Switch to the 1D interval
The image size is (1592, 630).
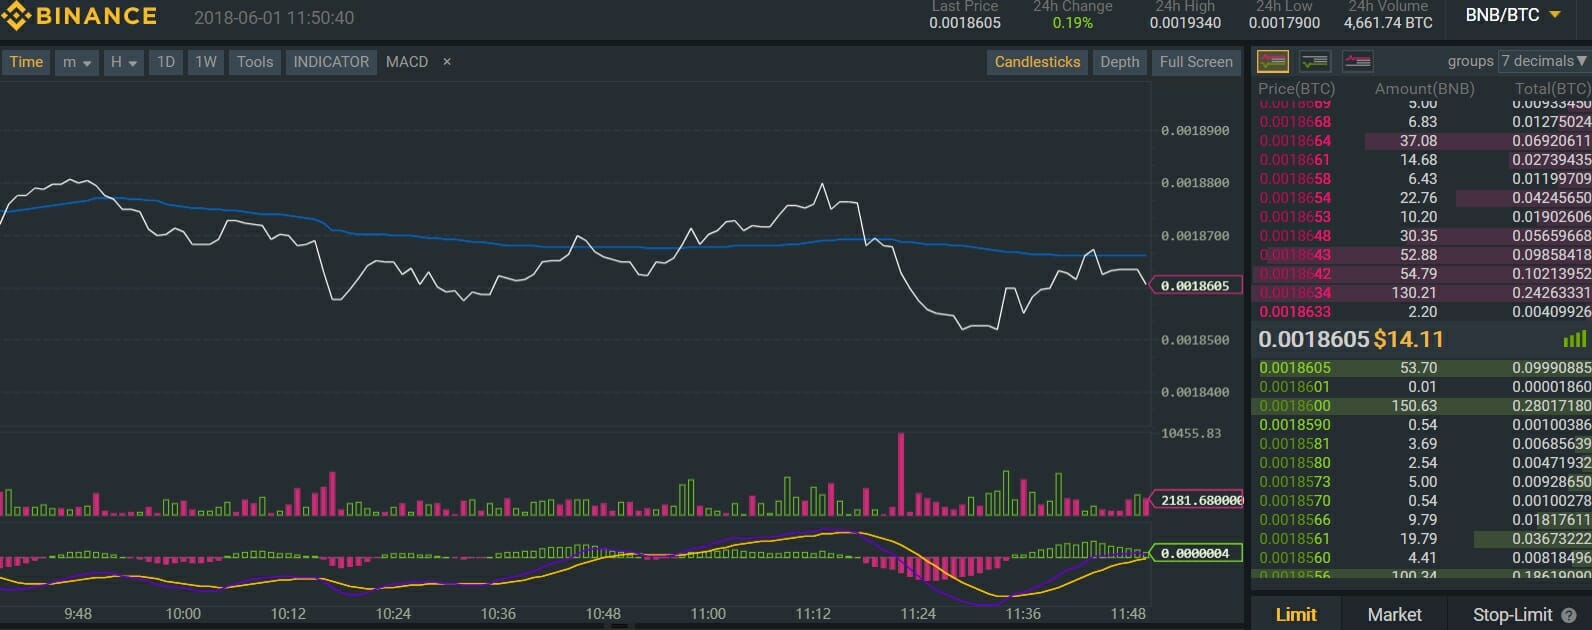166,62
